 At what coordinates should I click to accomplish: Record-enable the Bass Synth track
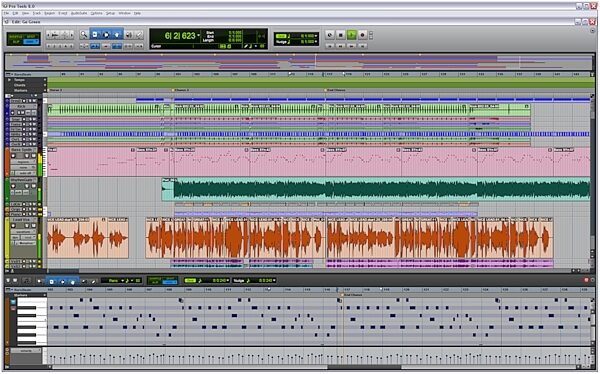13,156
